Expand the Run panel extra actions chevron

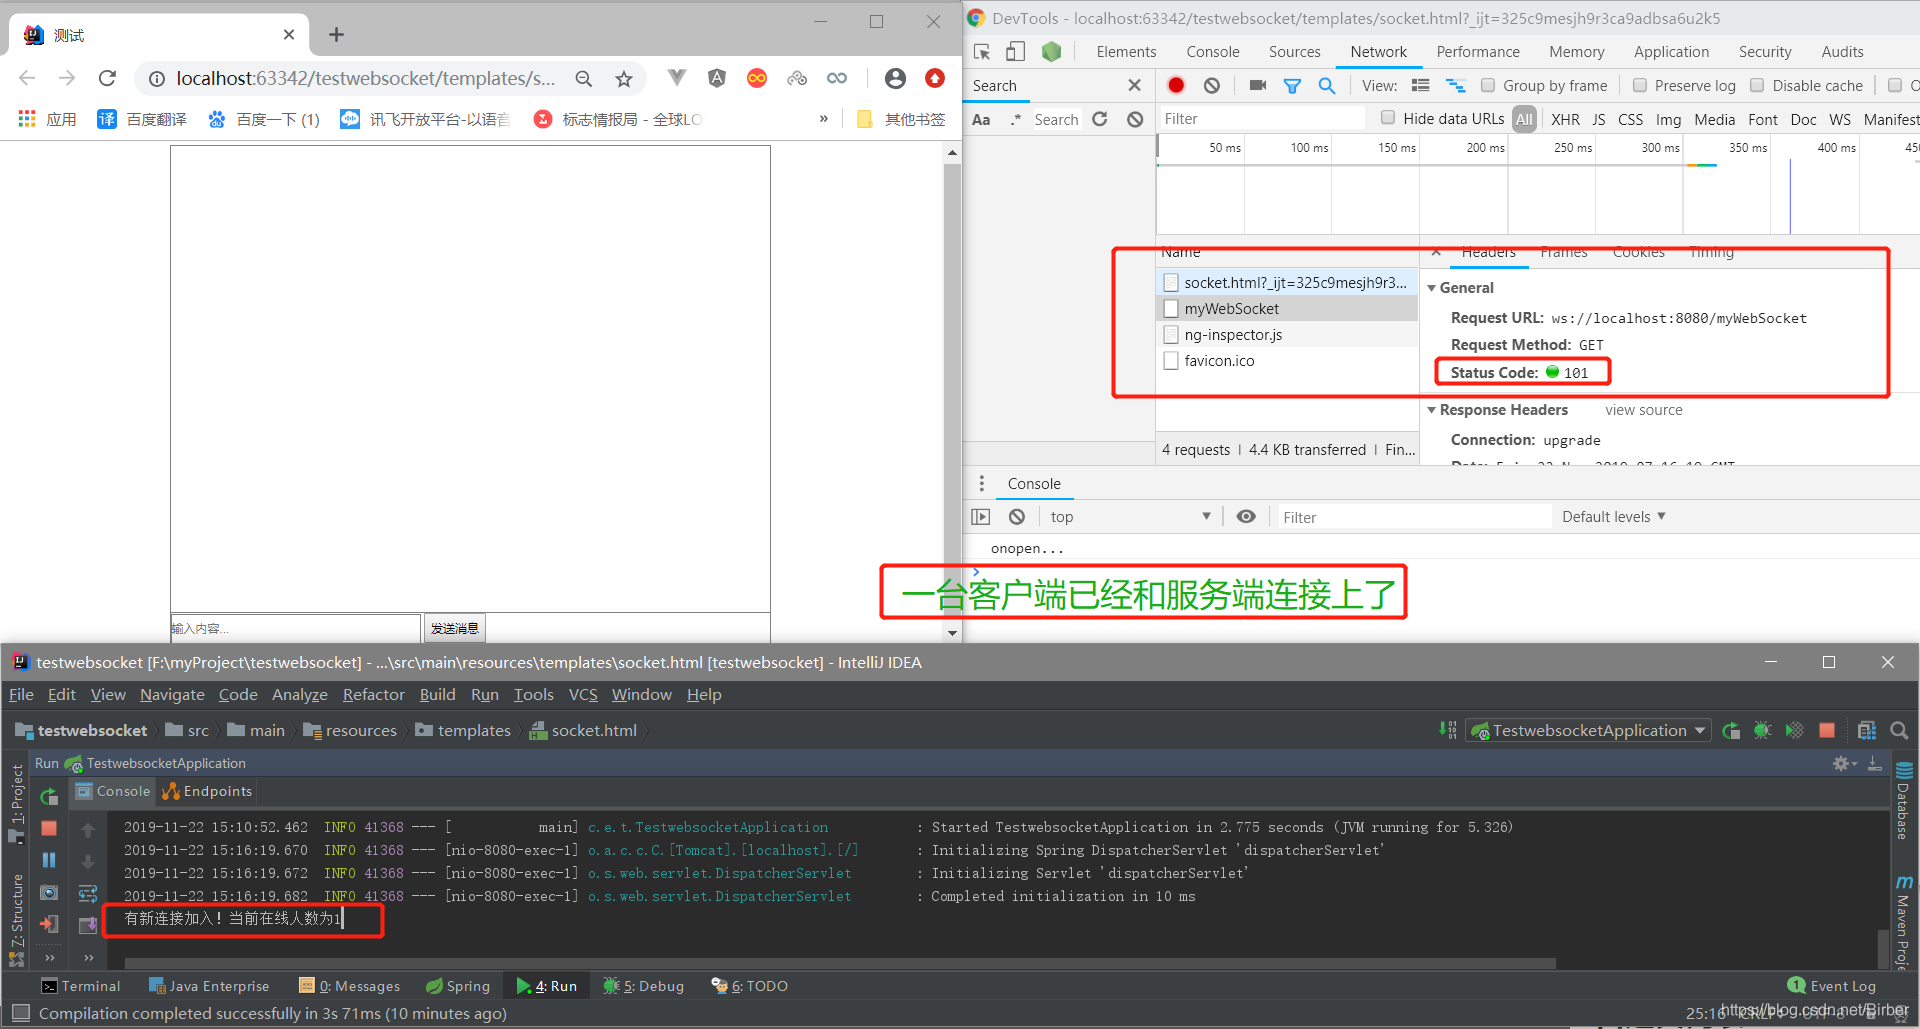click(x=49, y=957)
